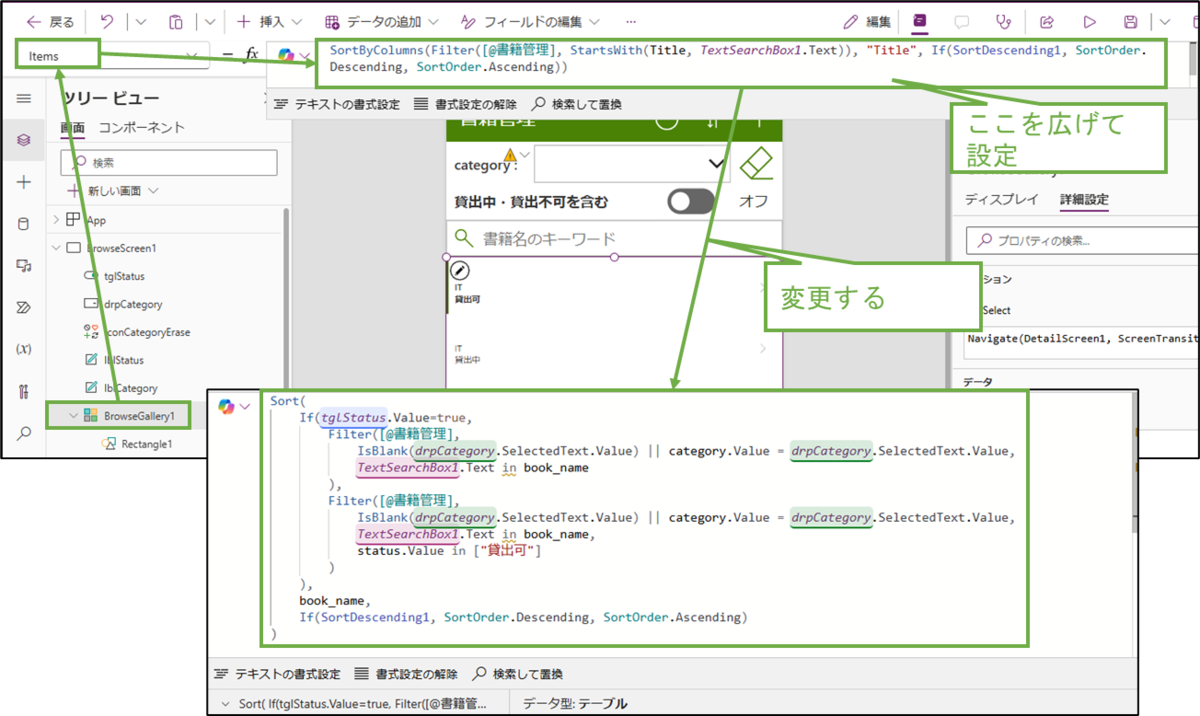The image size is (1200, 716).
Task: Click the 書籍名のキーワード search box
Action: (x=612, y=238)
